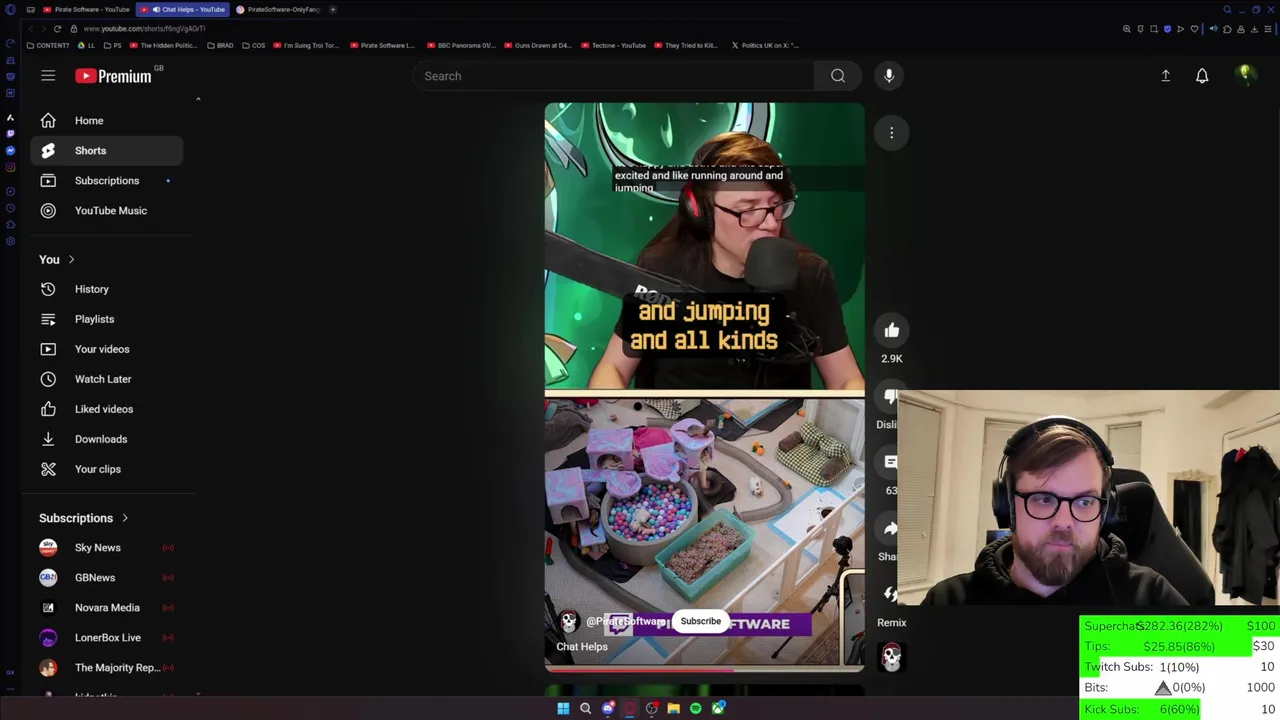This screenshot has width=1280, height=720.
Task: Select the Chat Helps - YouTube tab
Action: pyautogui.click(x=184, y=10)
